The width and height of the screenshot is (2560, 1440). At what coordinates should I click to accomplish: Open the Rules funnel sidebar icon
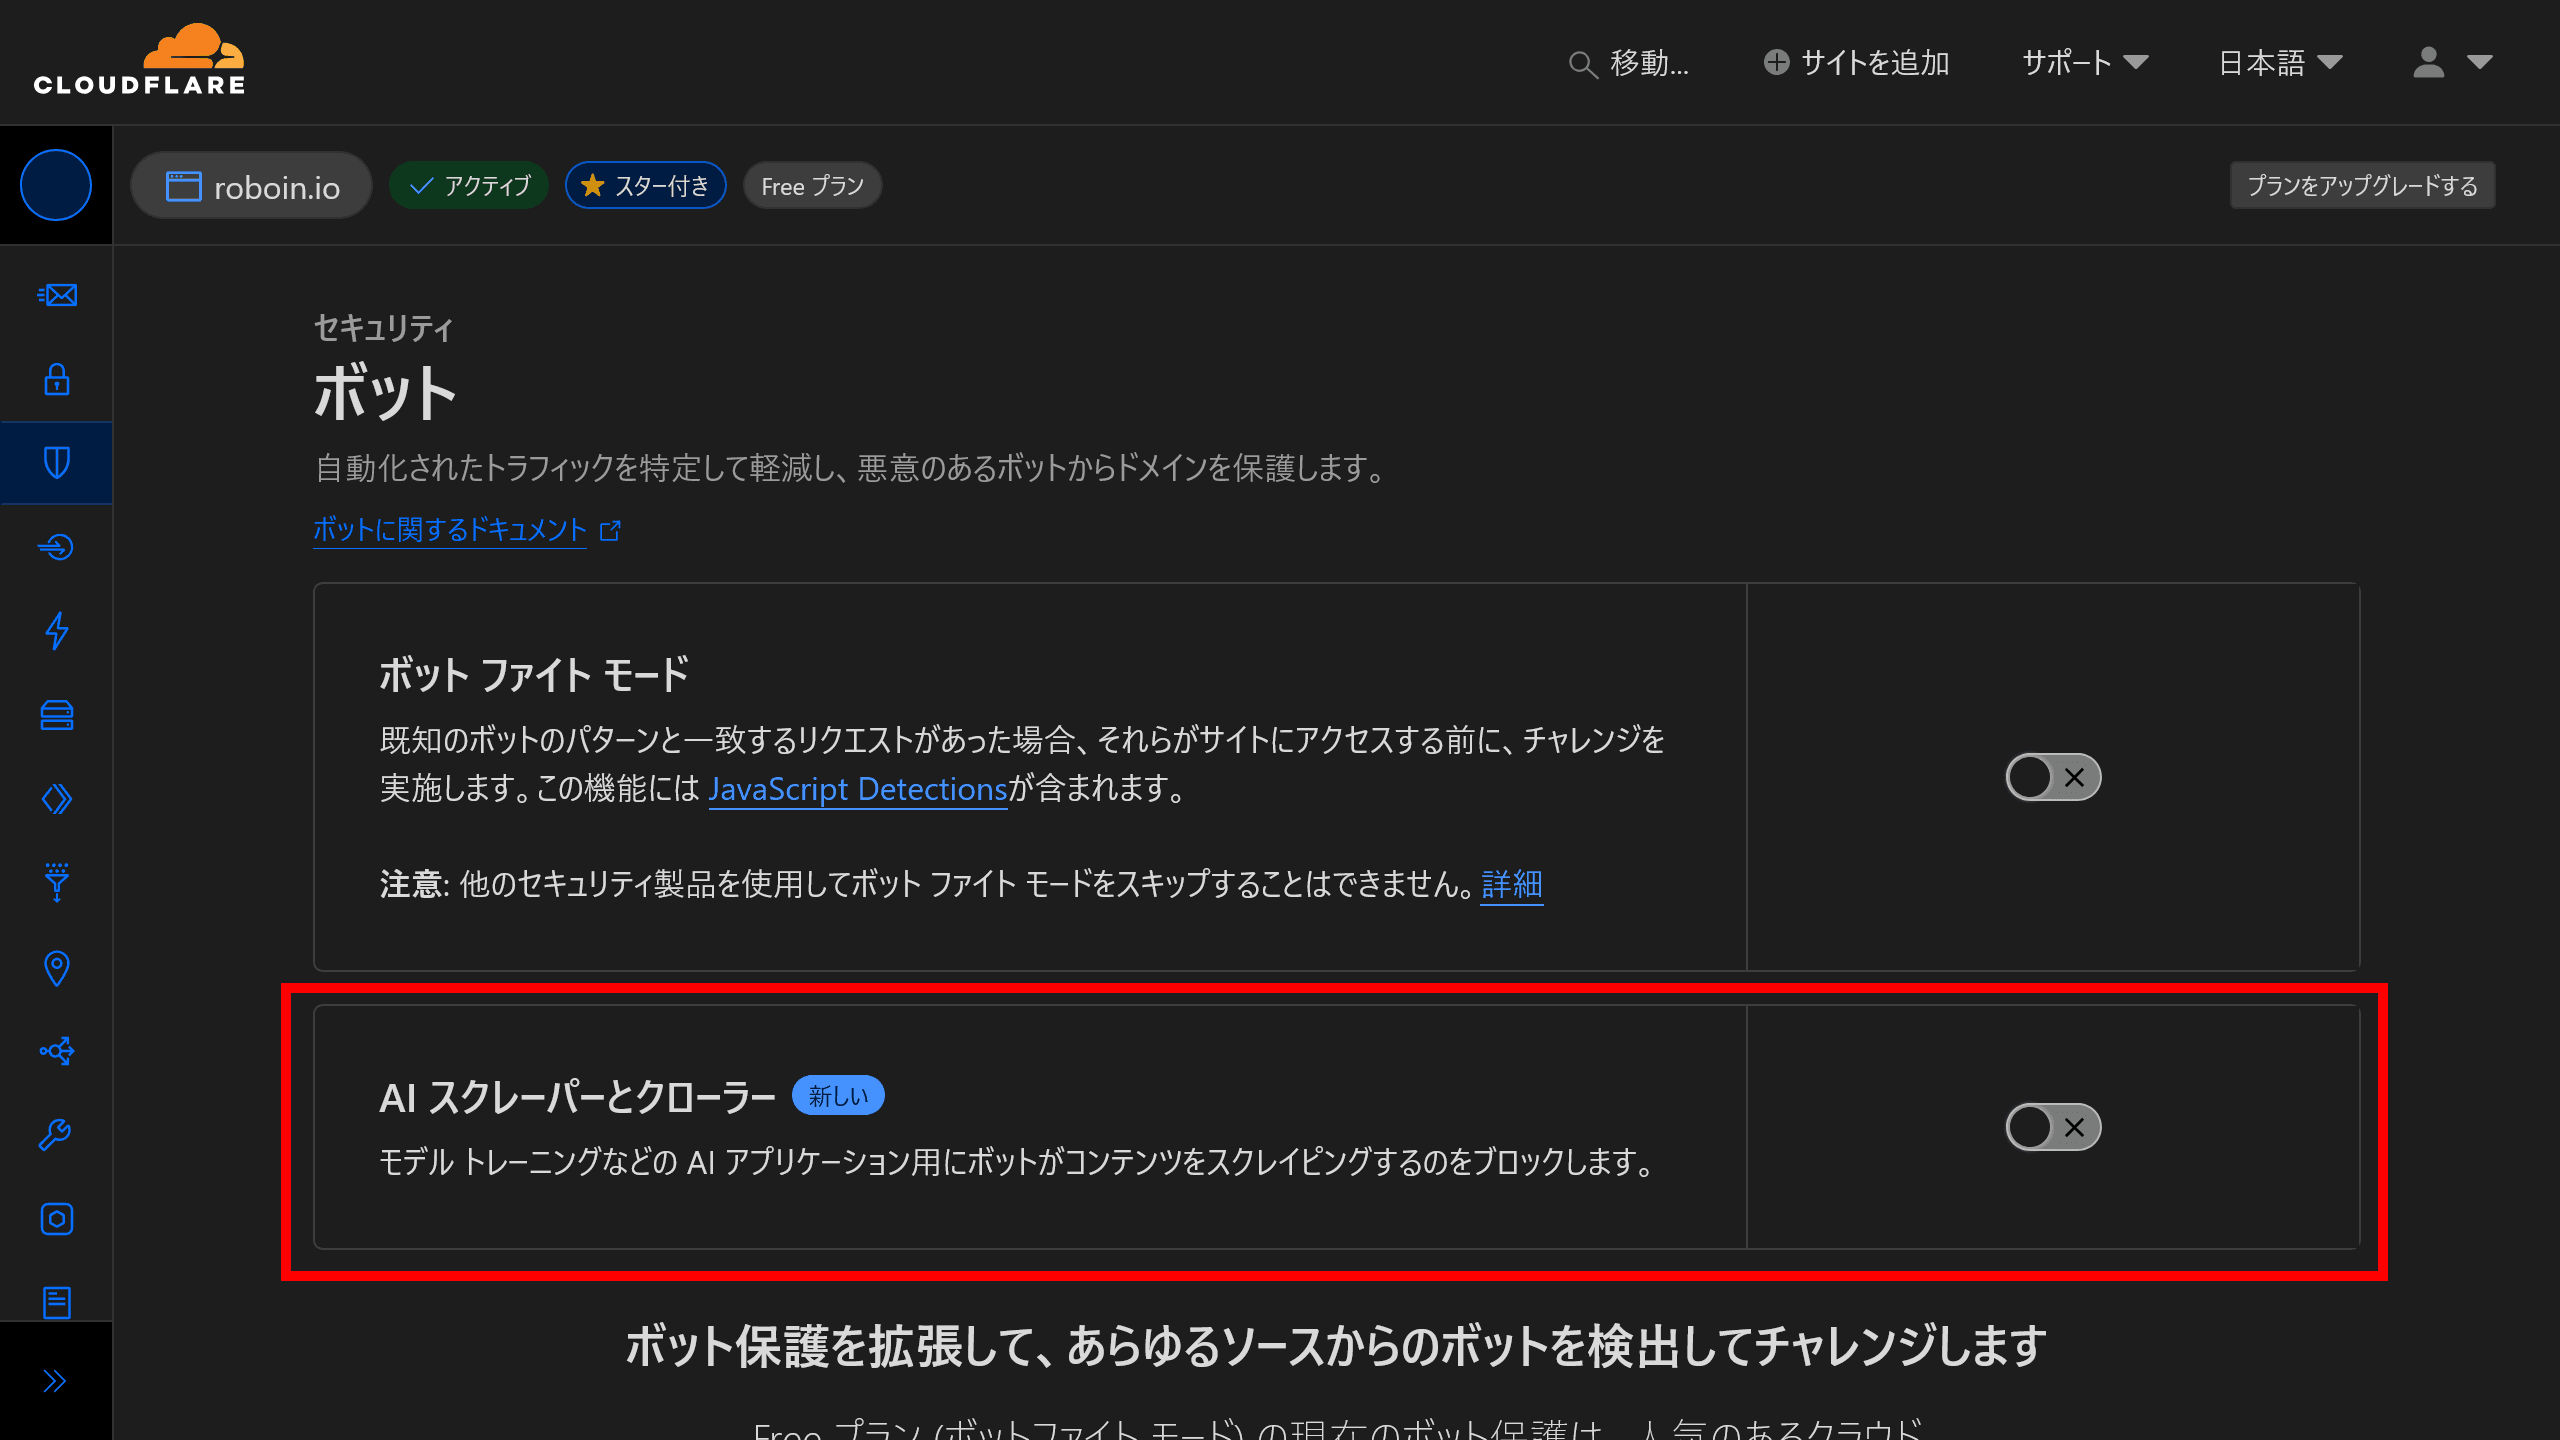click(x=57, y=883)
